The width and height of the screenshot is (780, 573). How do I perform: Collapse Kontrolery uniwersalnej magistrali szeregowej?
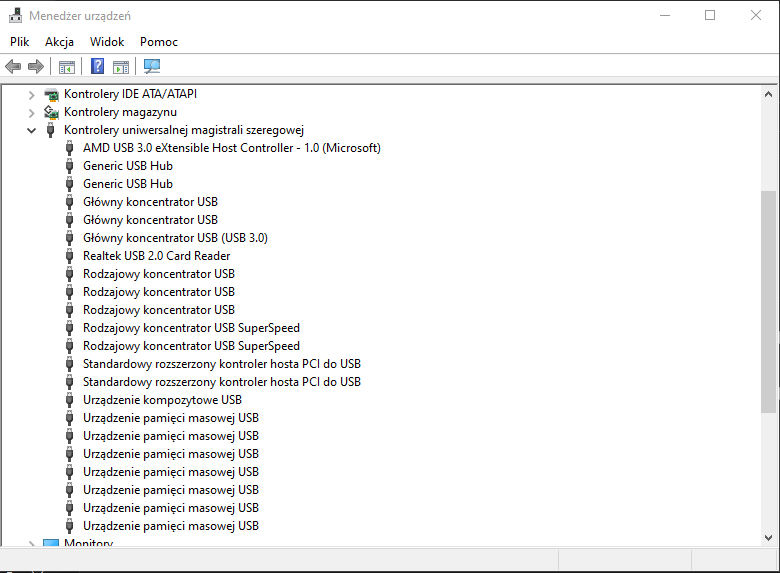pos(31,131)
